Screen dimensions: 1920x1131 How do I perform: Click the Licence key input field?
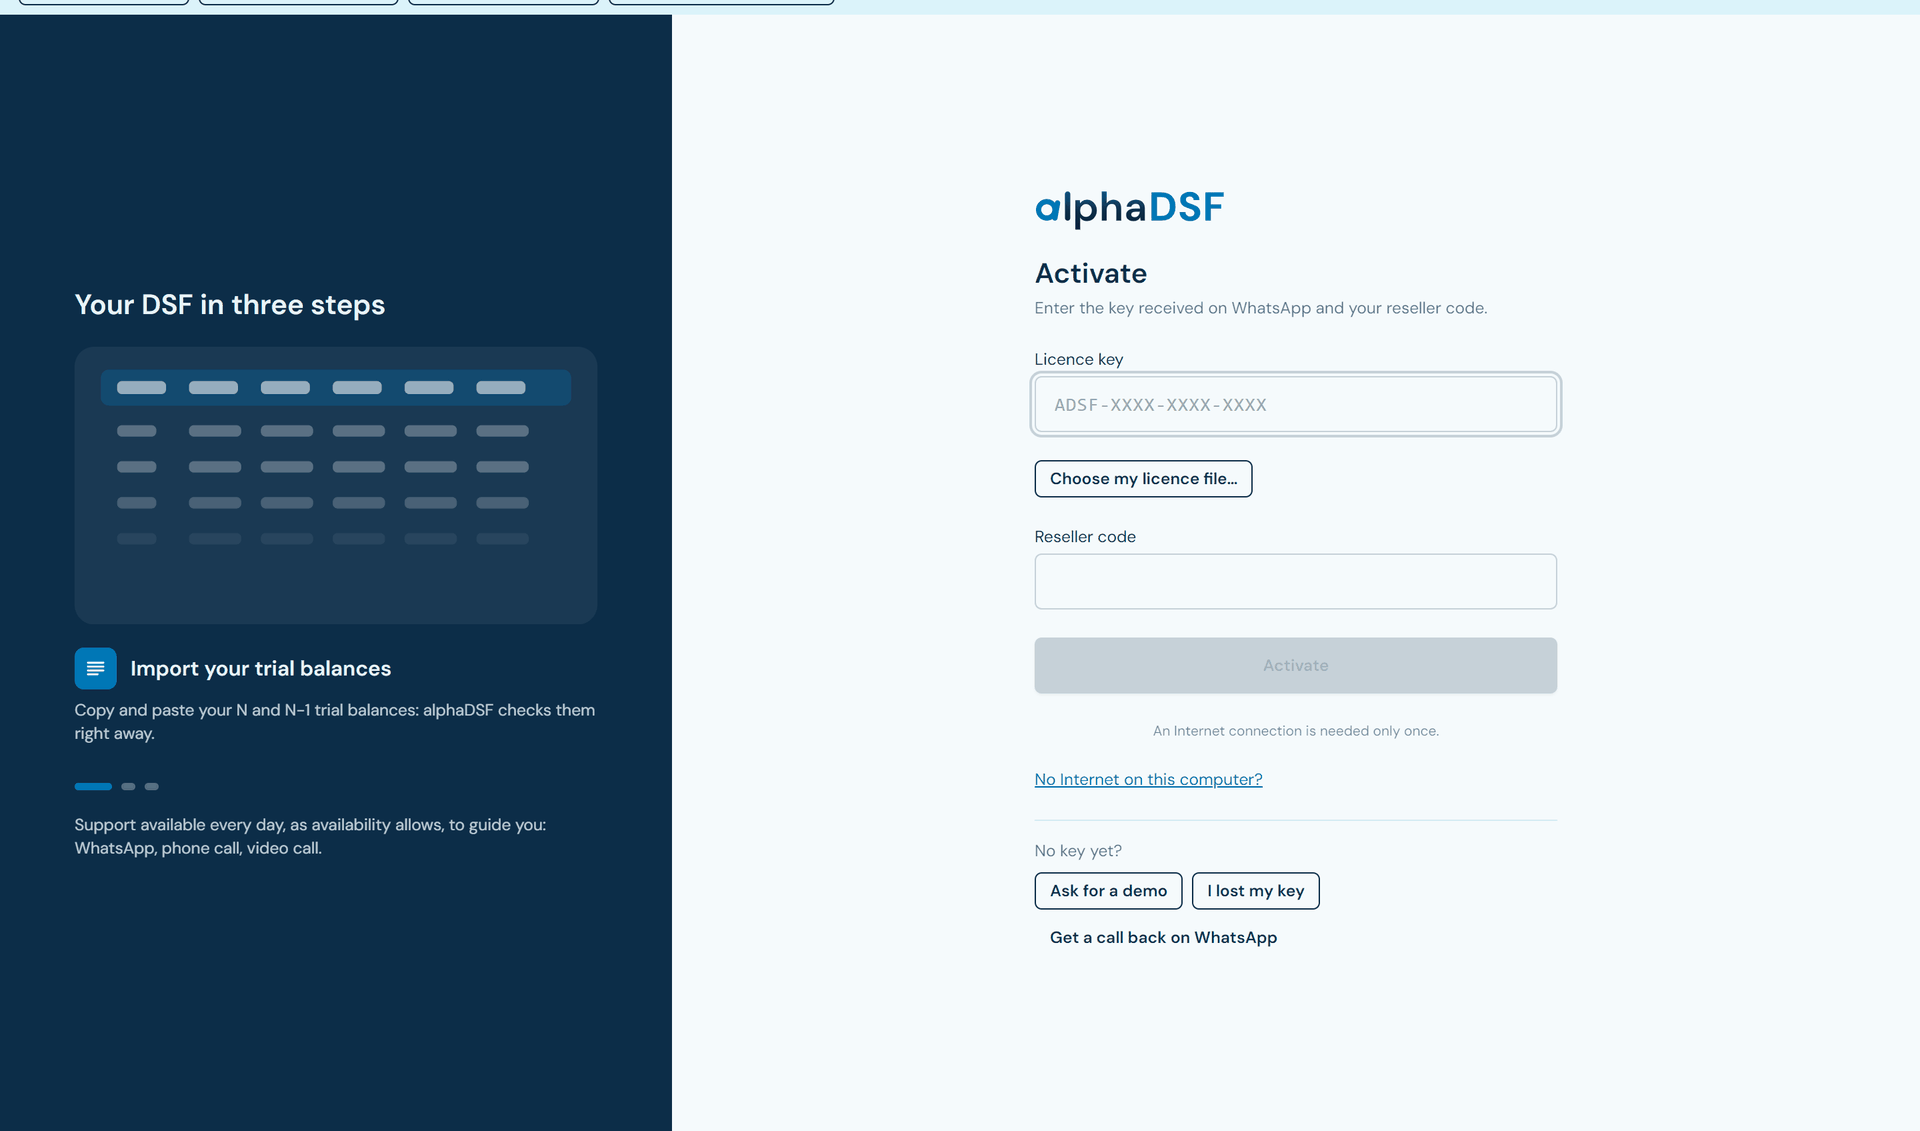pos(1295,404)
